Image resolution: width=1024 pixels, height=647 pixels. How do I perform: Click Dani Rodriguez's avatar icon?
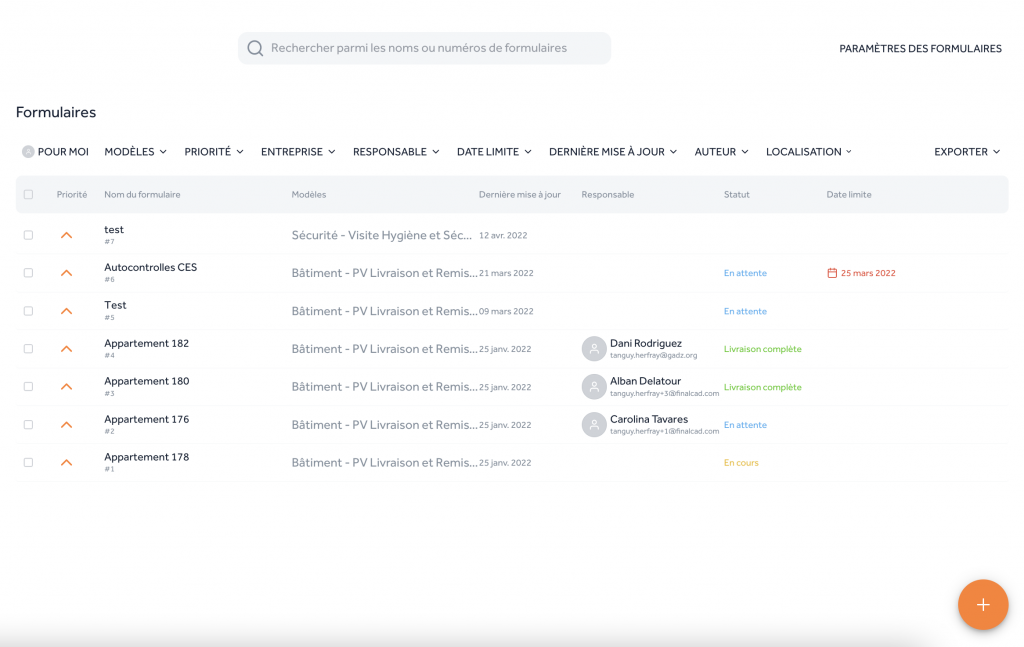(x=594, y=349)
